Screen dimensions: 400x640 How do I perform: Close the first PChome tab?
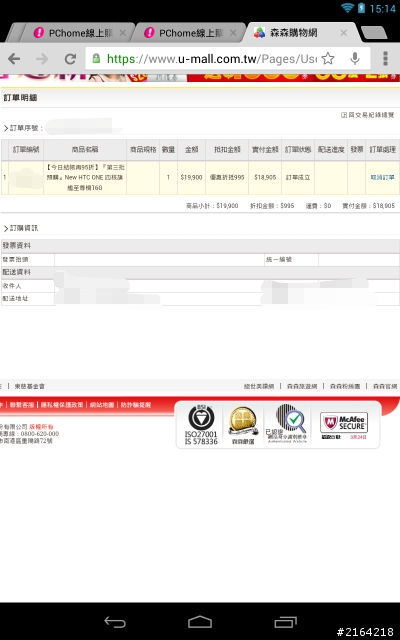point(122,33)
